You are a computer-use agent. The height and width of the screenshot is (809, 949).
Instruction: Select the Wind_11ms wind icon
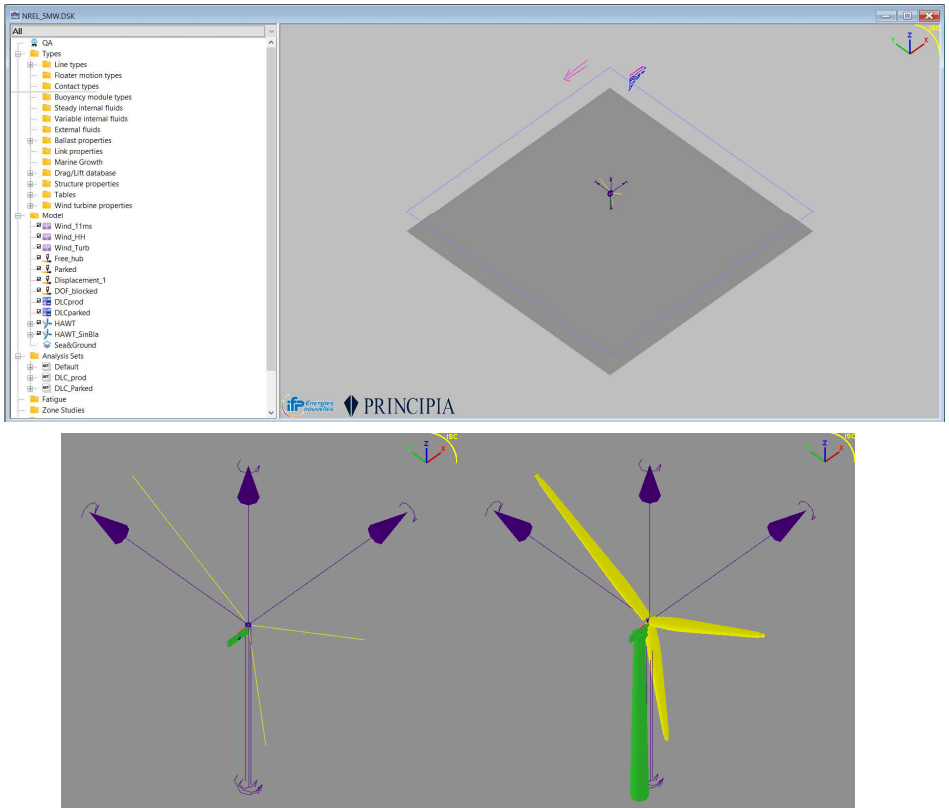click(x=47, y=226)
